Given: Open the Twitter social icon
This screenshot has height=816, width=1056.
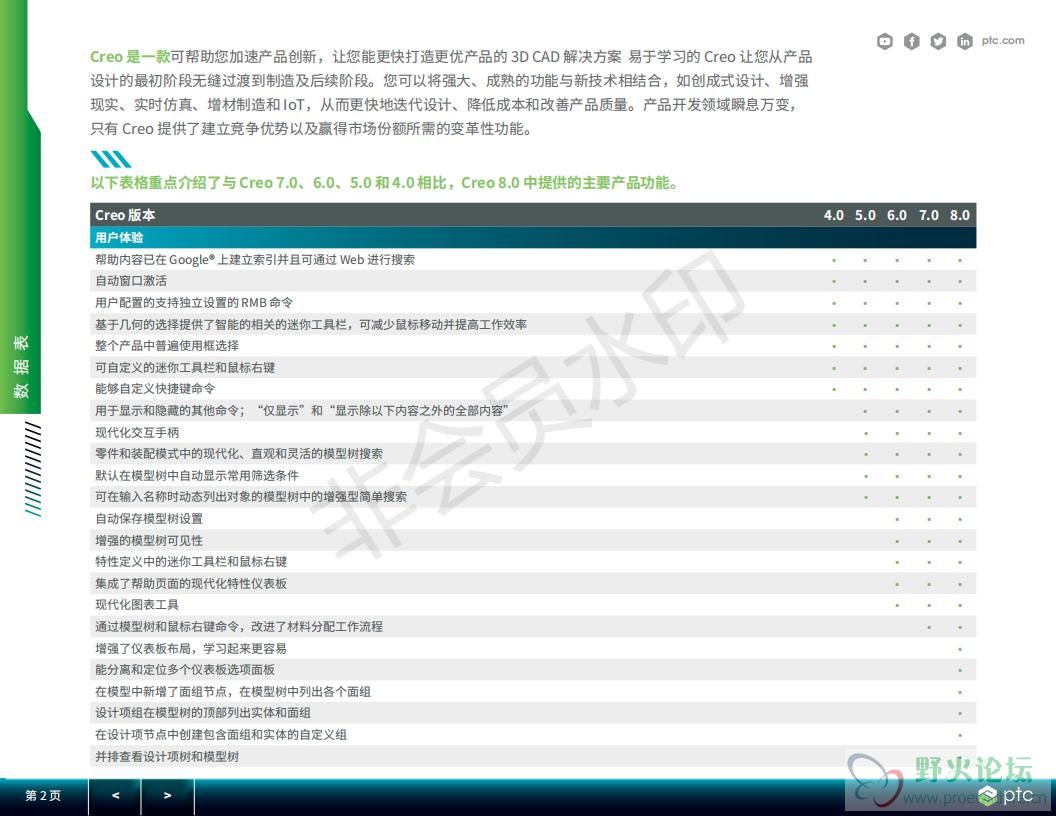Looking at the screenshot, I should [x=938, y=42].
